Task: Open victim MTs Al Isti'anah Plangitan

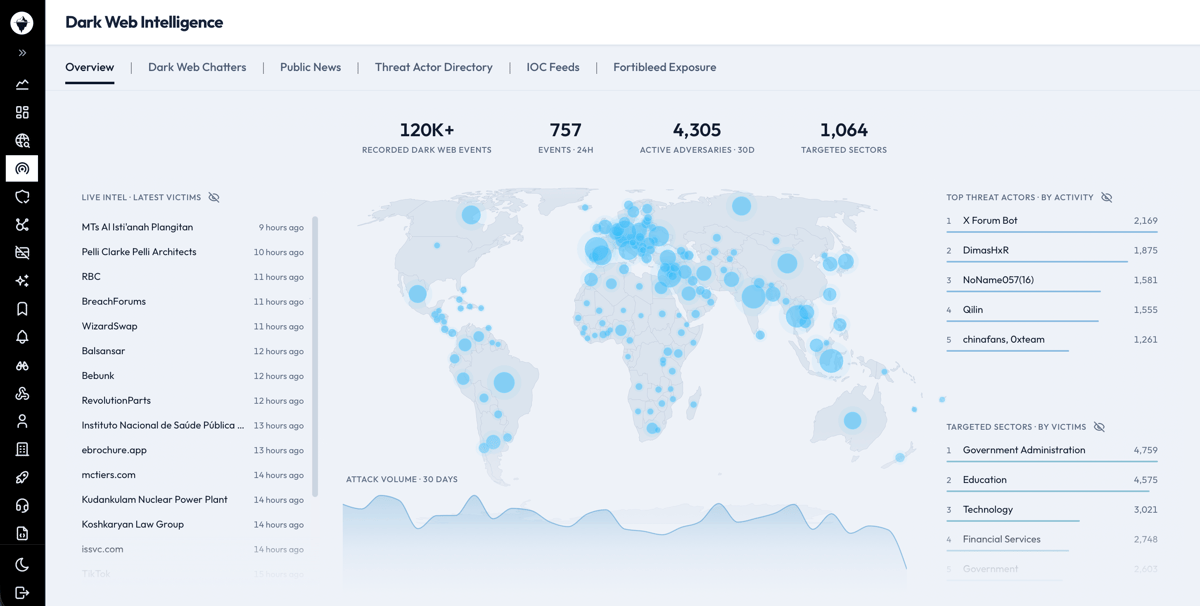Action: 193,227
